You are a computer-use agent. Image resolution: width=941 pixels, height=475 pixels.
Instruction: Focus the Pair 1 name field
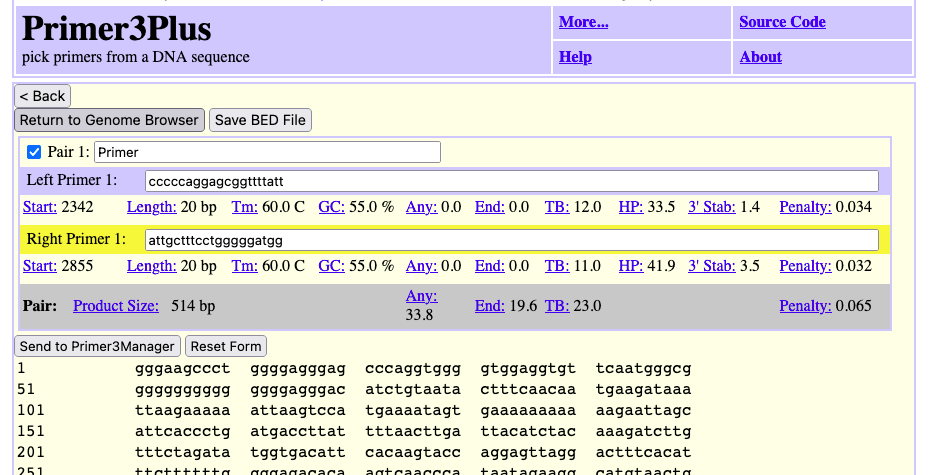[x=267, y=153]
